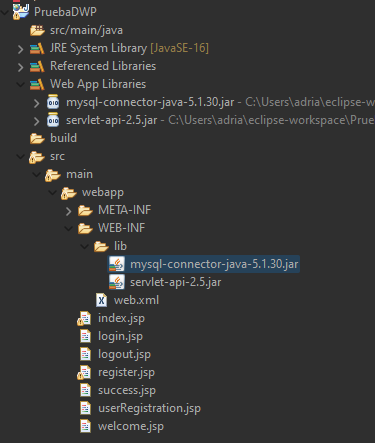Screen dimensions: 375x443
Task: Select the WEB-INF label
Action: (x=121, y=228)
